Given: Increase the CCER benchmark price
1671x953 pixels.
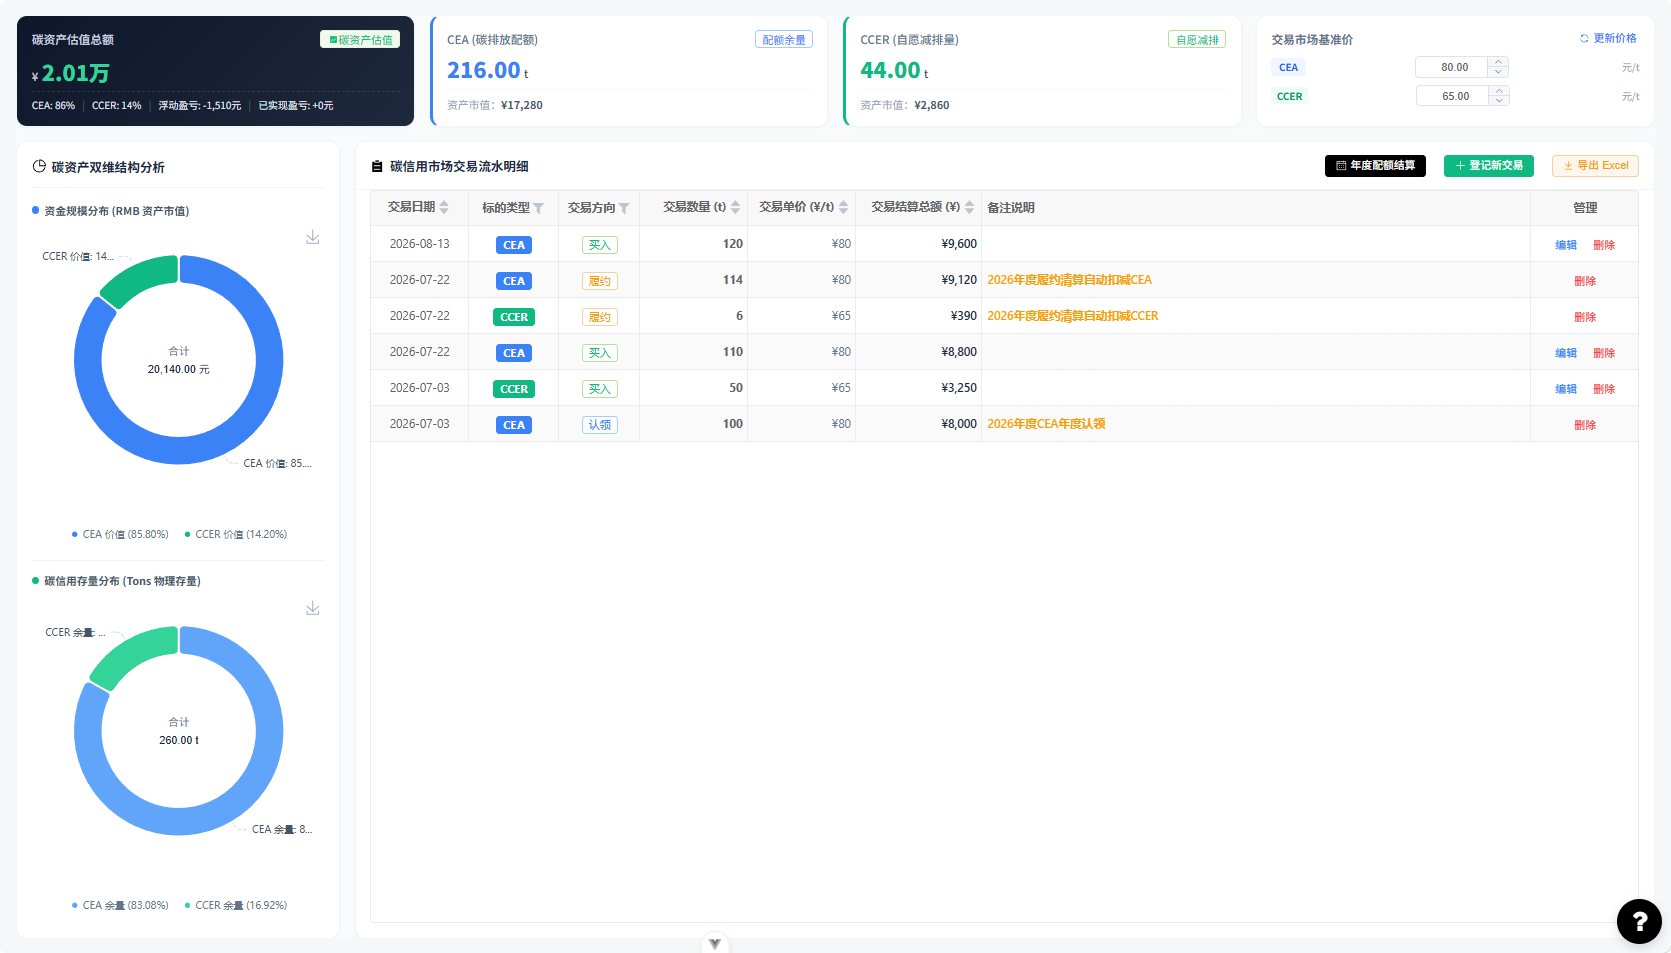Looking at the screenshot, I should click(1499, 91).
